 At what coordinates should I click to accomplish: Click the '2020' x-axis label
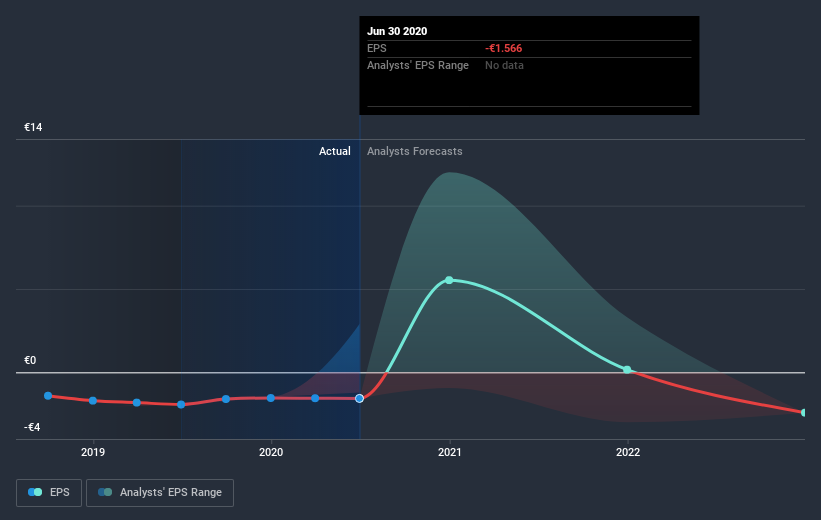coord(271,452)
